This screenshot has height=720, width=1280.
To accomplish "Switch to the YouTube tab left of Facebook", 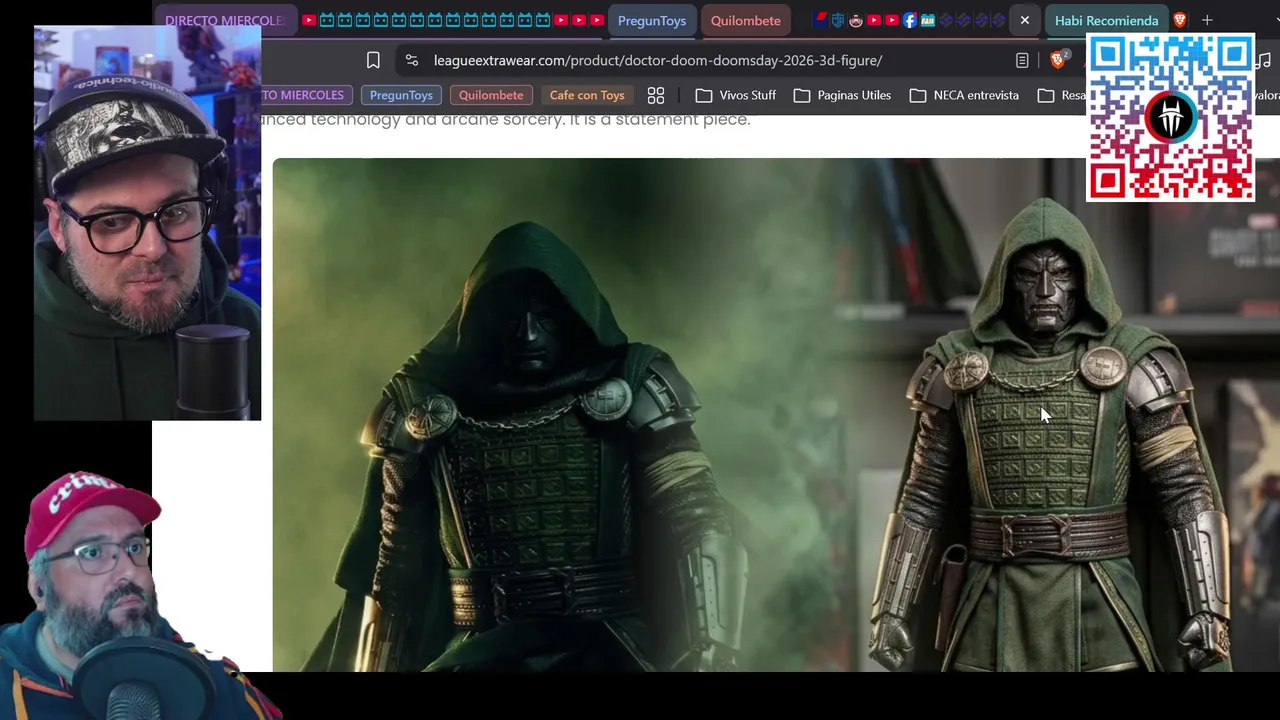I will (x=891, y=20).
